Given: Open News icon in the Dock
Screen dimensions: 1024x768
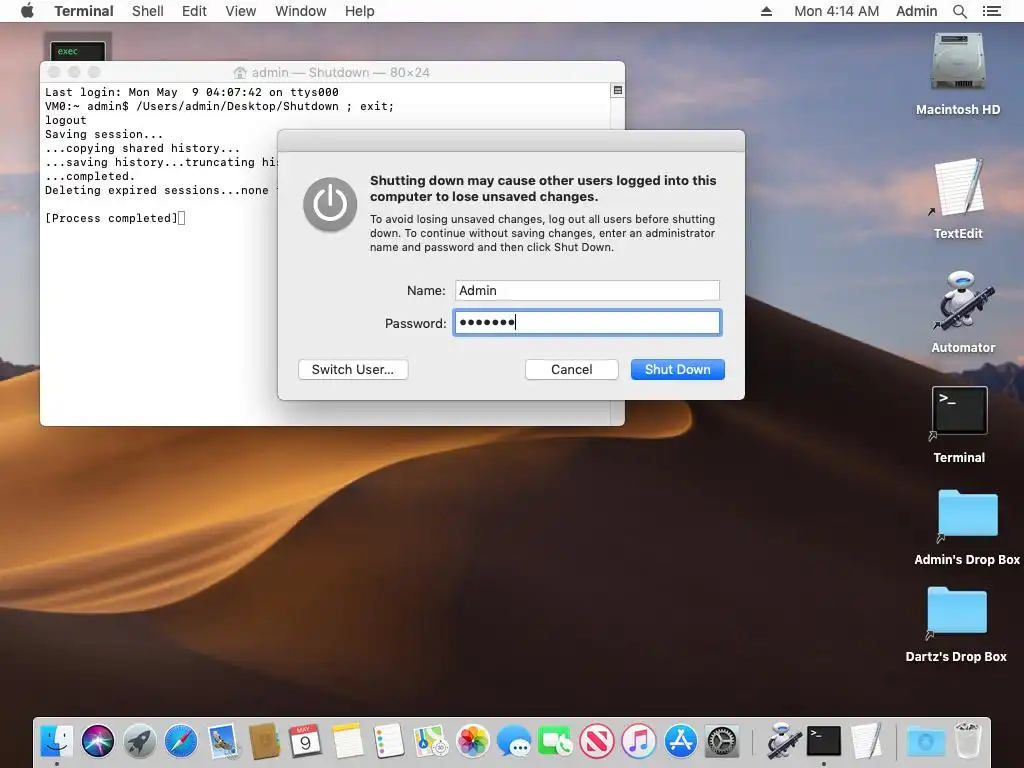Looking at the screenshot, I should [597, 741].
